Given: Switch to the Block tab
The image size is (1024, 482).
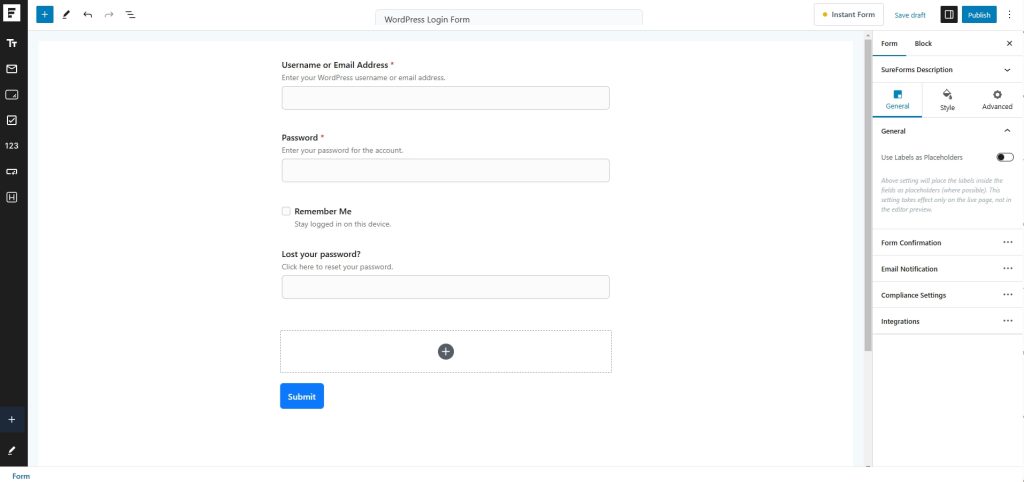Looking at the screenshot, I should (x=923, y=44).
